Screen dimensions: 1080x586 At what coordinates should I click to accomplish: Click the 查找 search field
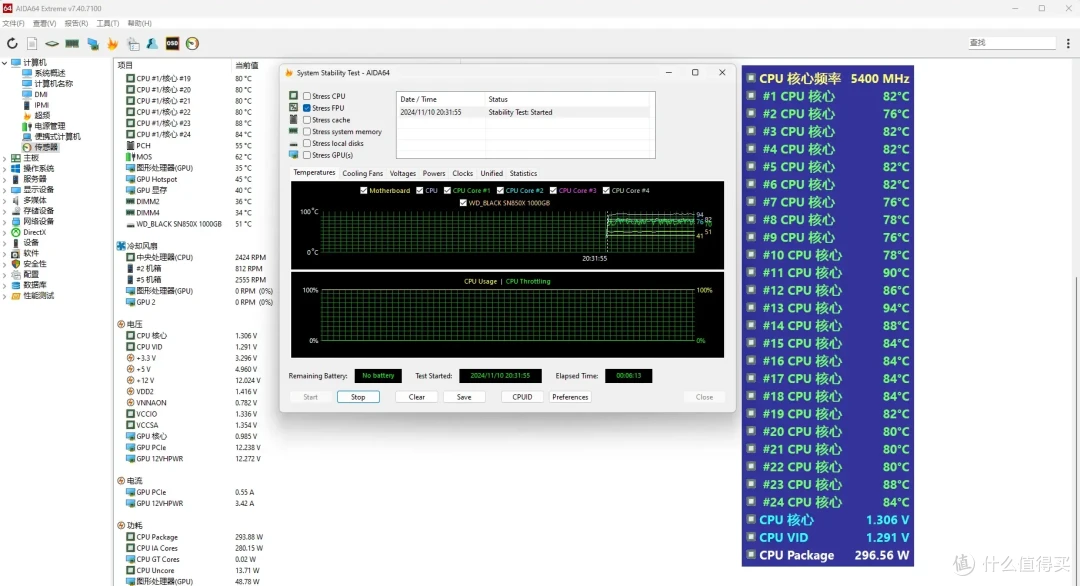point(1011,43)
